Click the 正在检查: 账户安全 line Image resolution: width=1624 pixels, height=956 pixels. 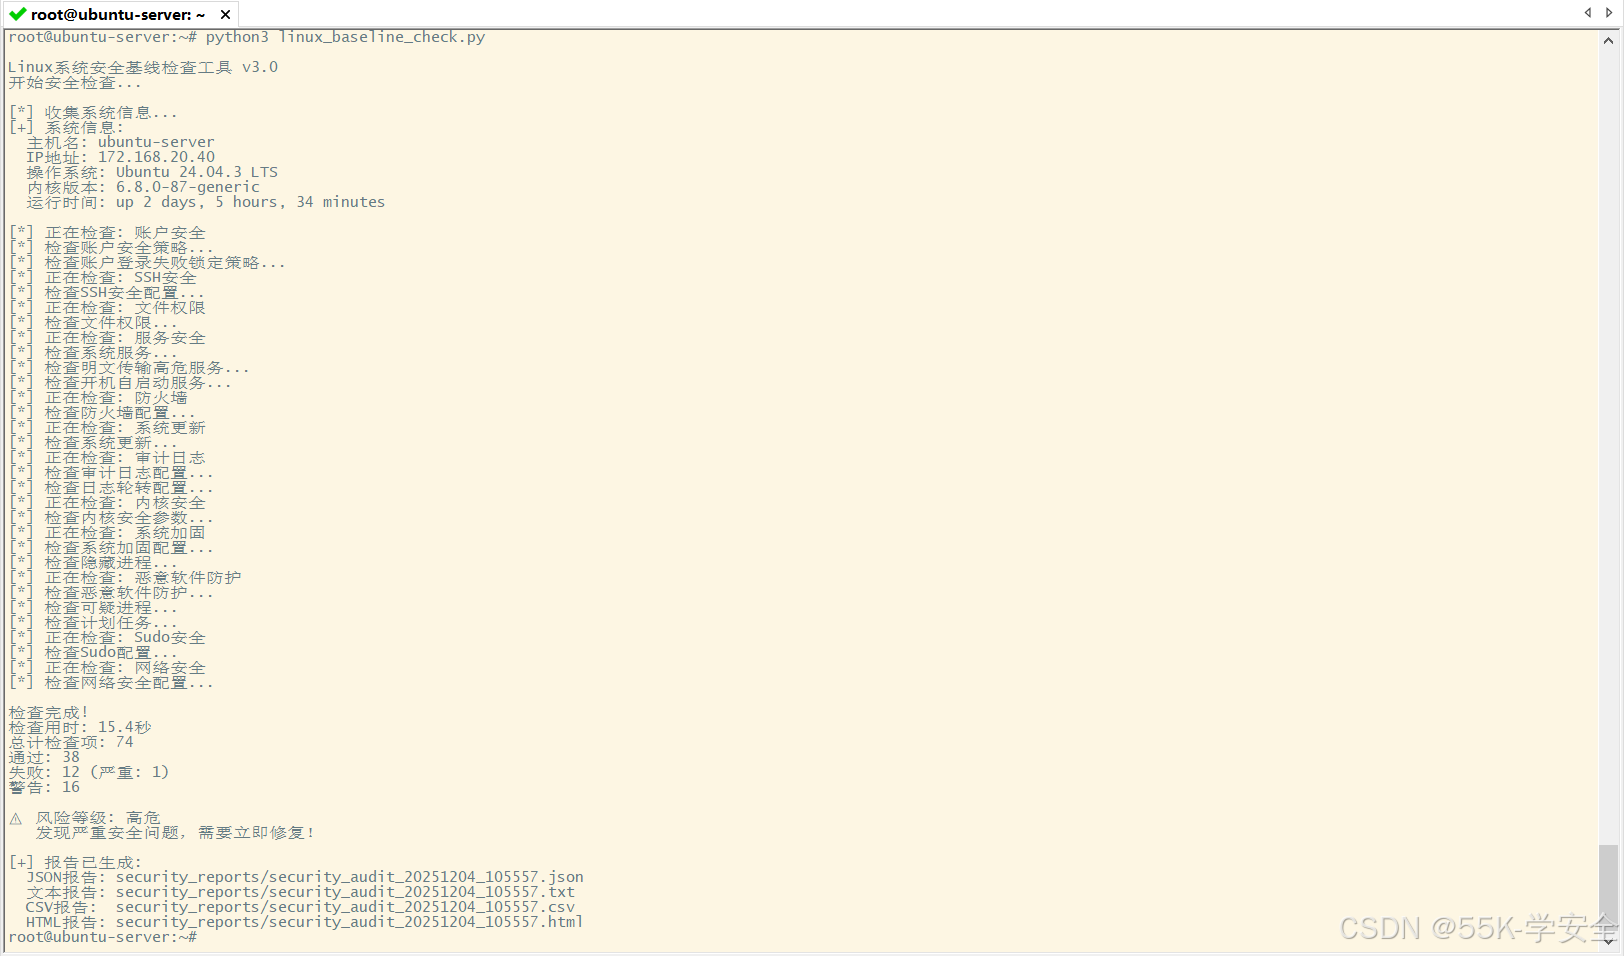click(108, 232)
